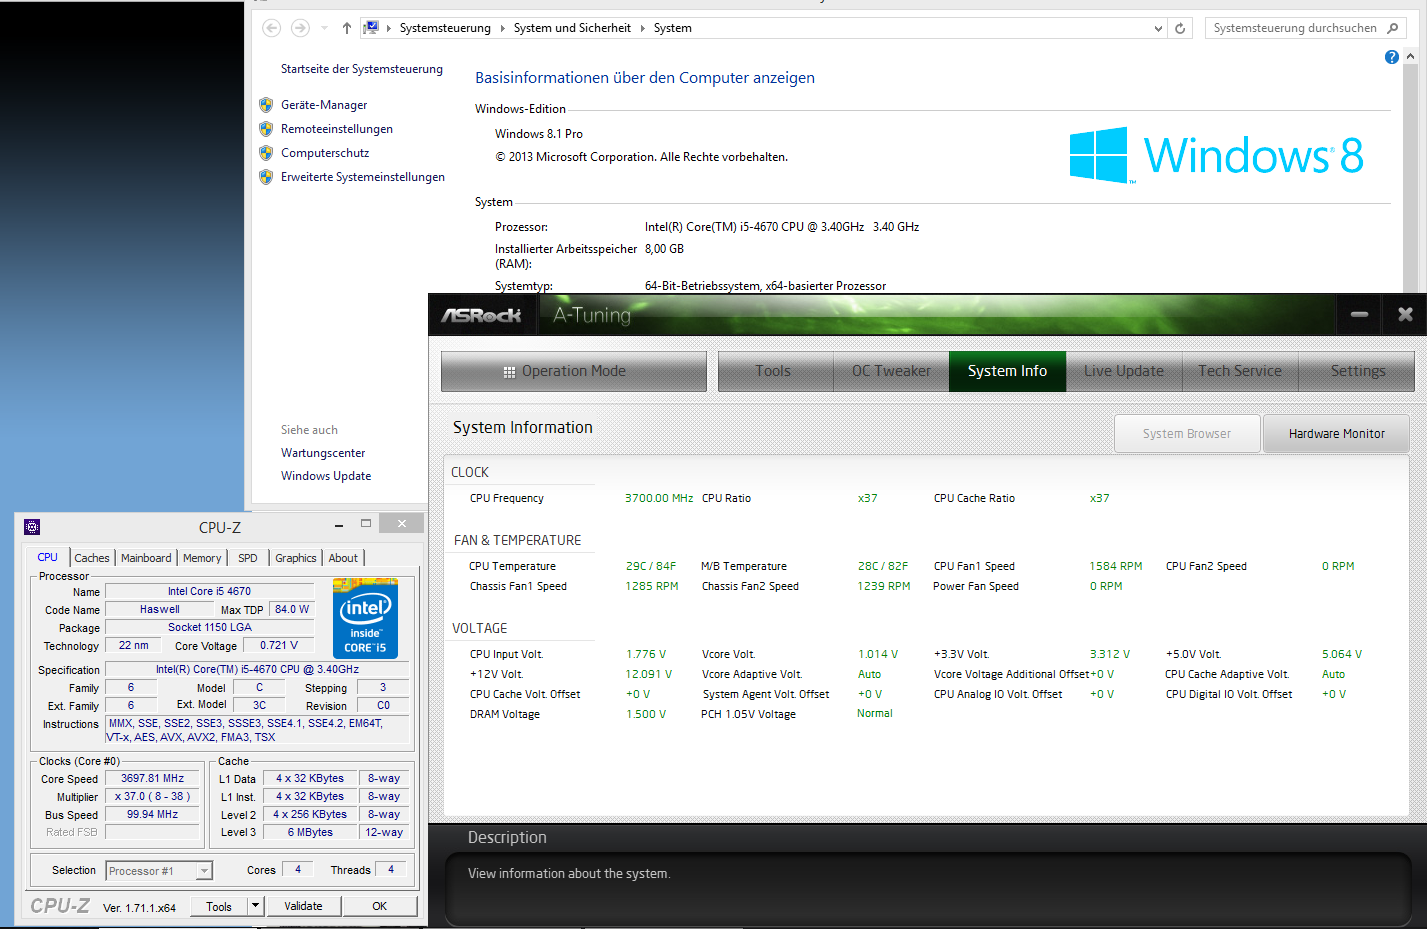Switch to the CPU-Z Memory tab

pos(202,558)
